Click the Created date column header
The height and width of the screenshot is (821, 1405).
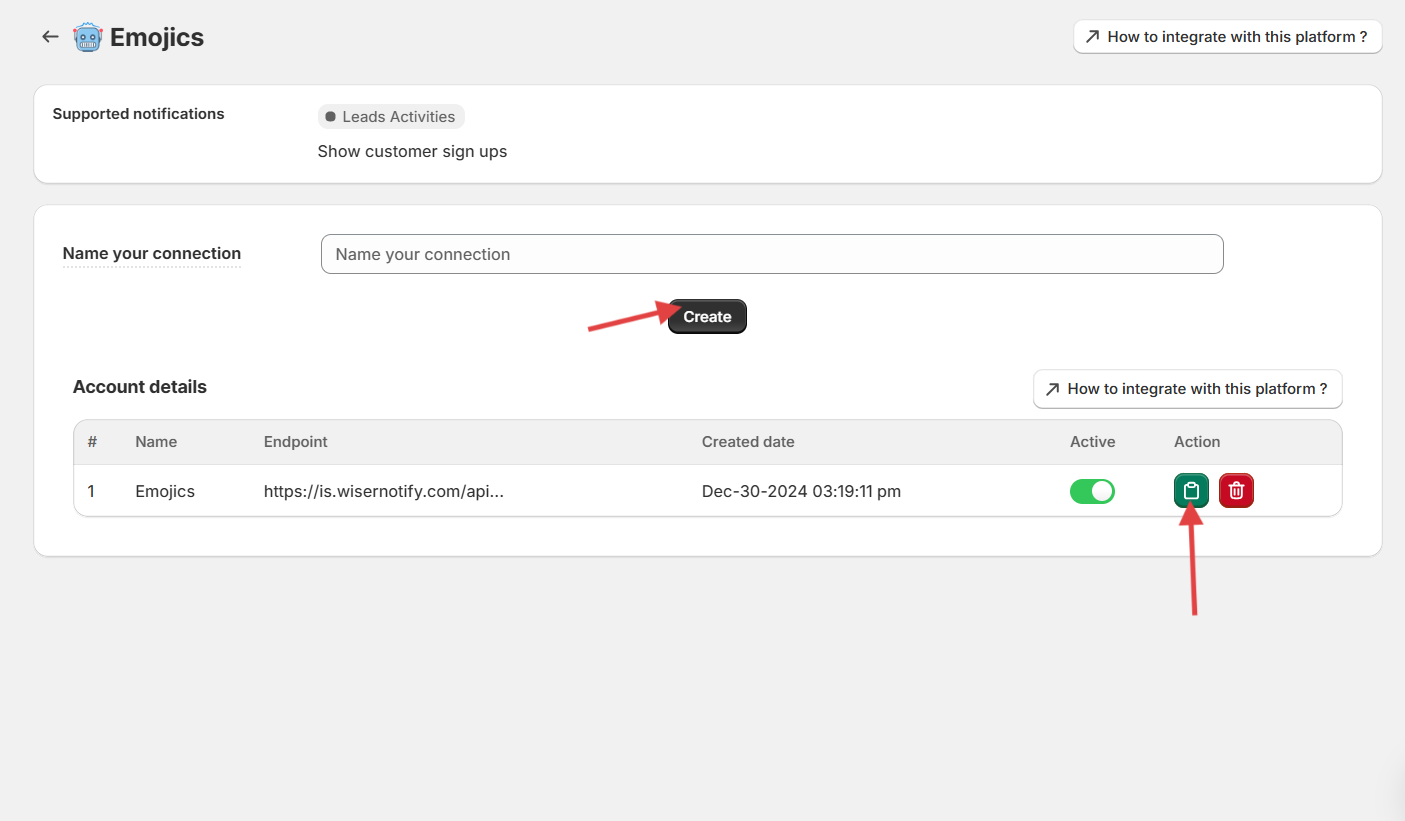(x=748, y=442)
